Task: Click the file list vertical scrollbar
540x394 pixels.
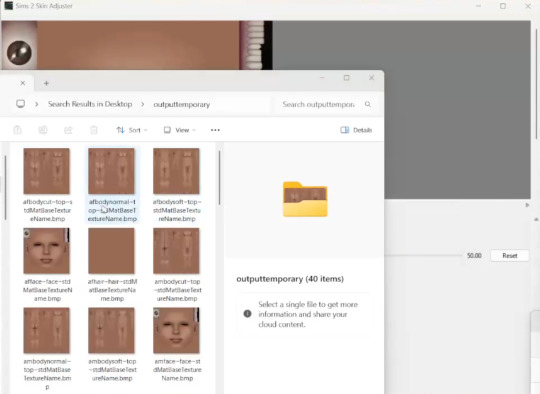Action: tap(219, 177)
